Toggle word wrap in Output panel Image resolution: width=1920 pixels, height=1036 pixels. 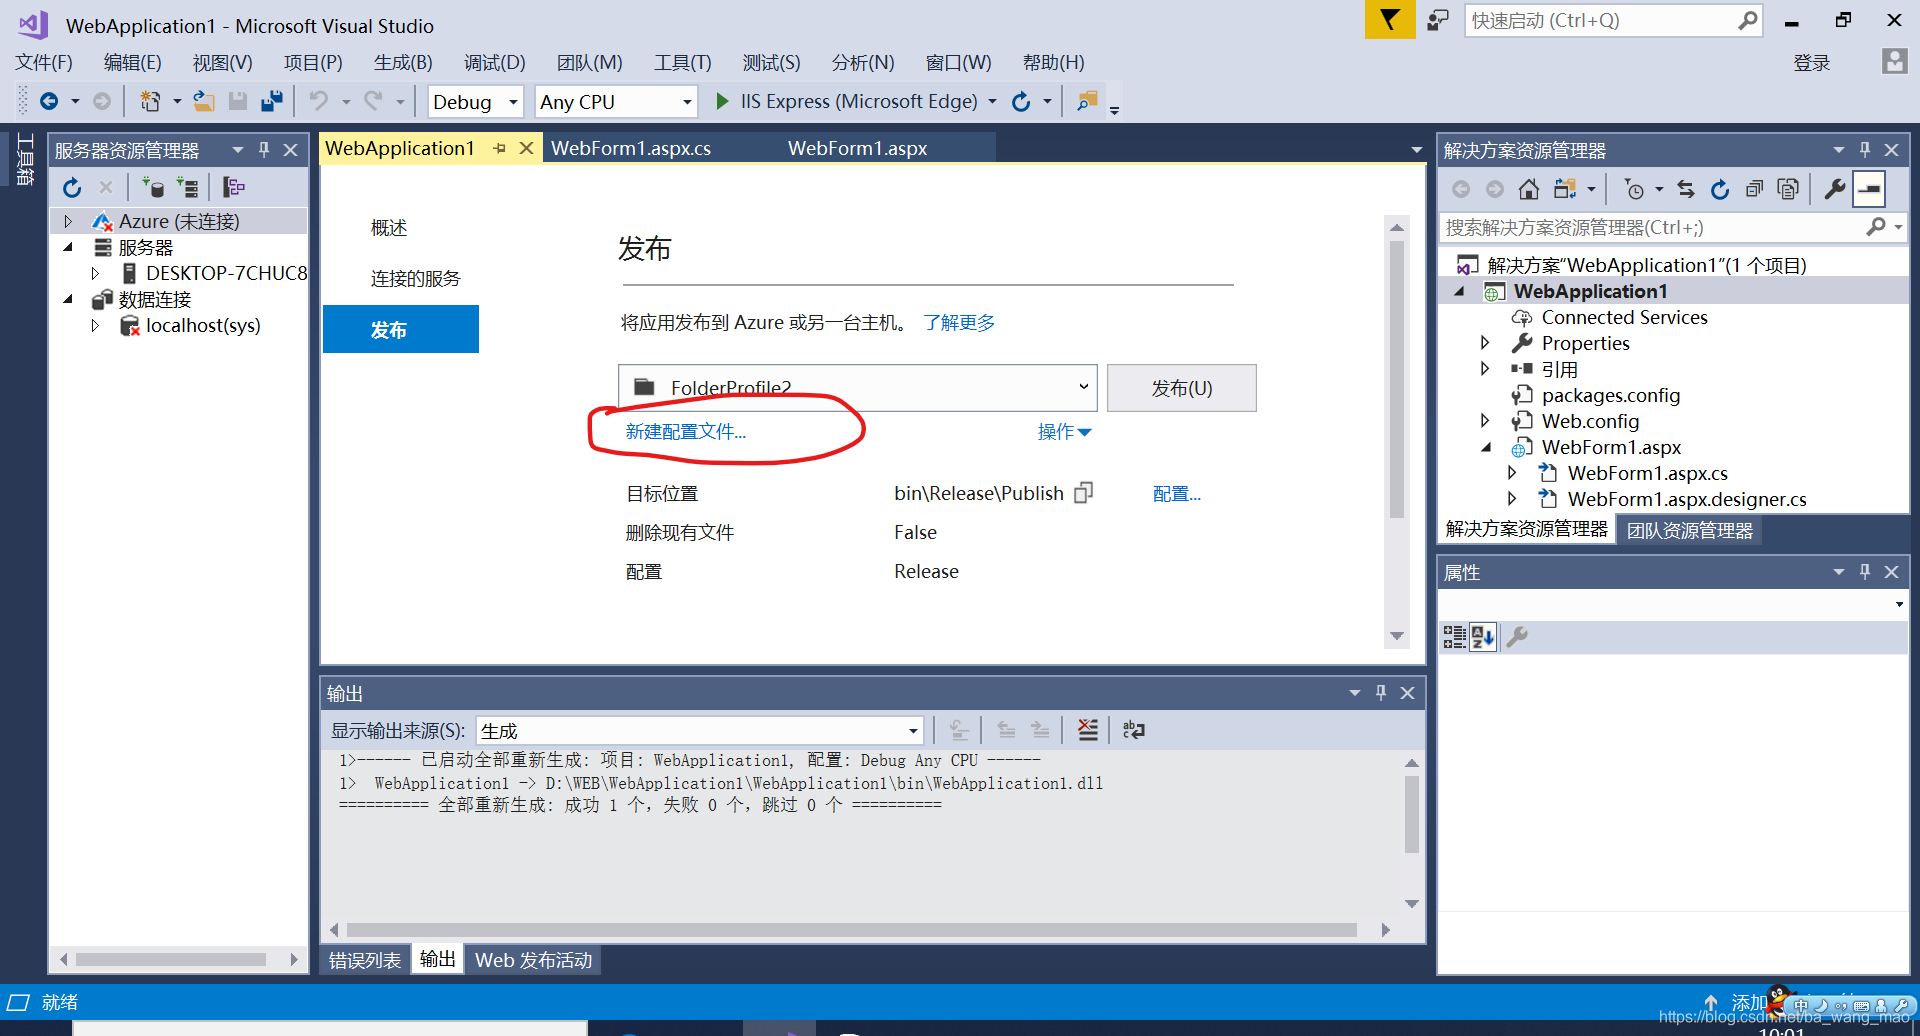coord(1134,730)
